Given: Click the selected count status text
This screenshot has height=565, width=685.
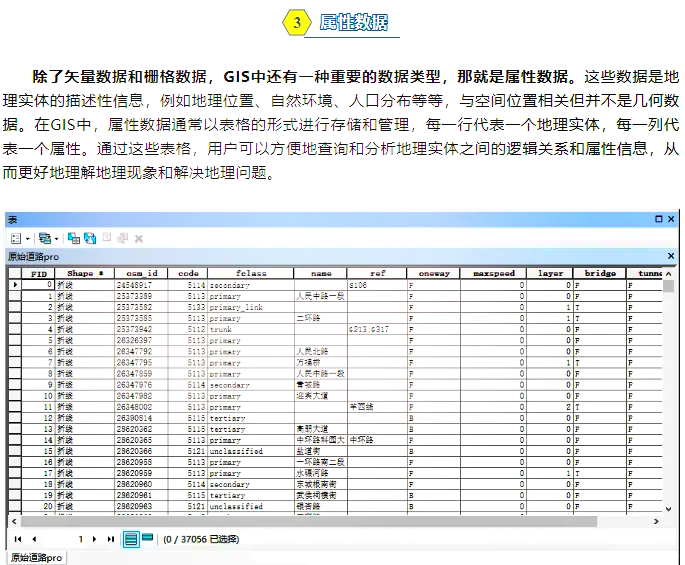Looking at the screenshot, I should tap(201, 539).
